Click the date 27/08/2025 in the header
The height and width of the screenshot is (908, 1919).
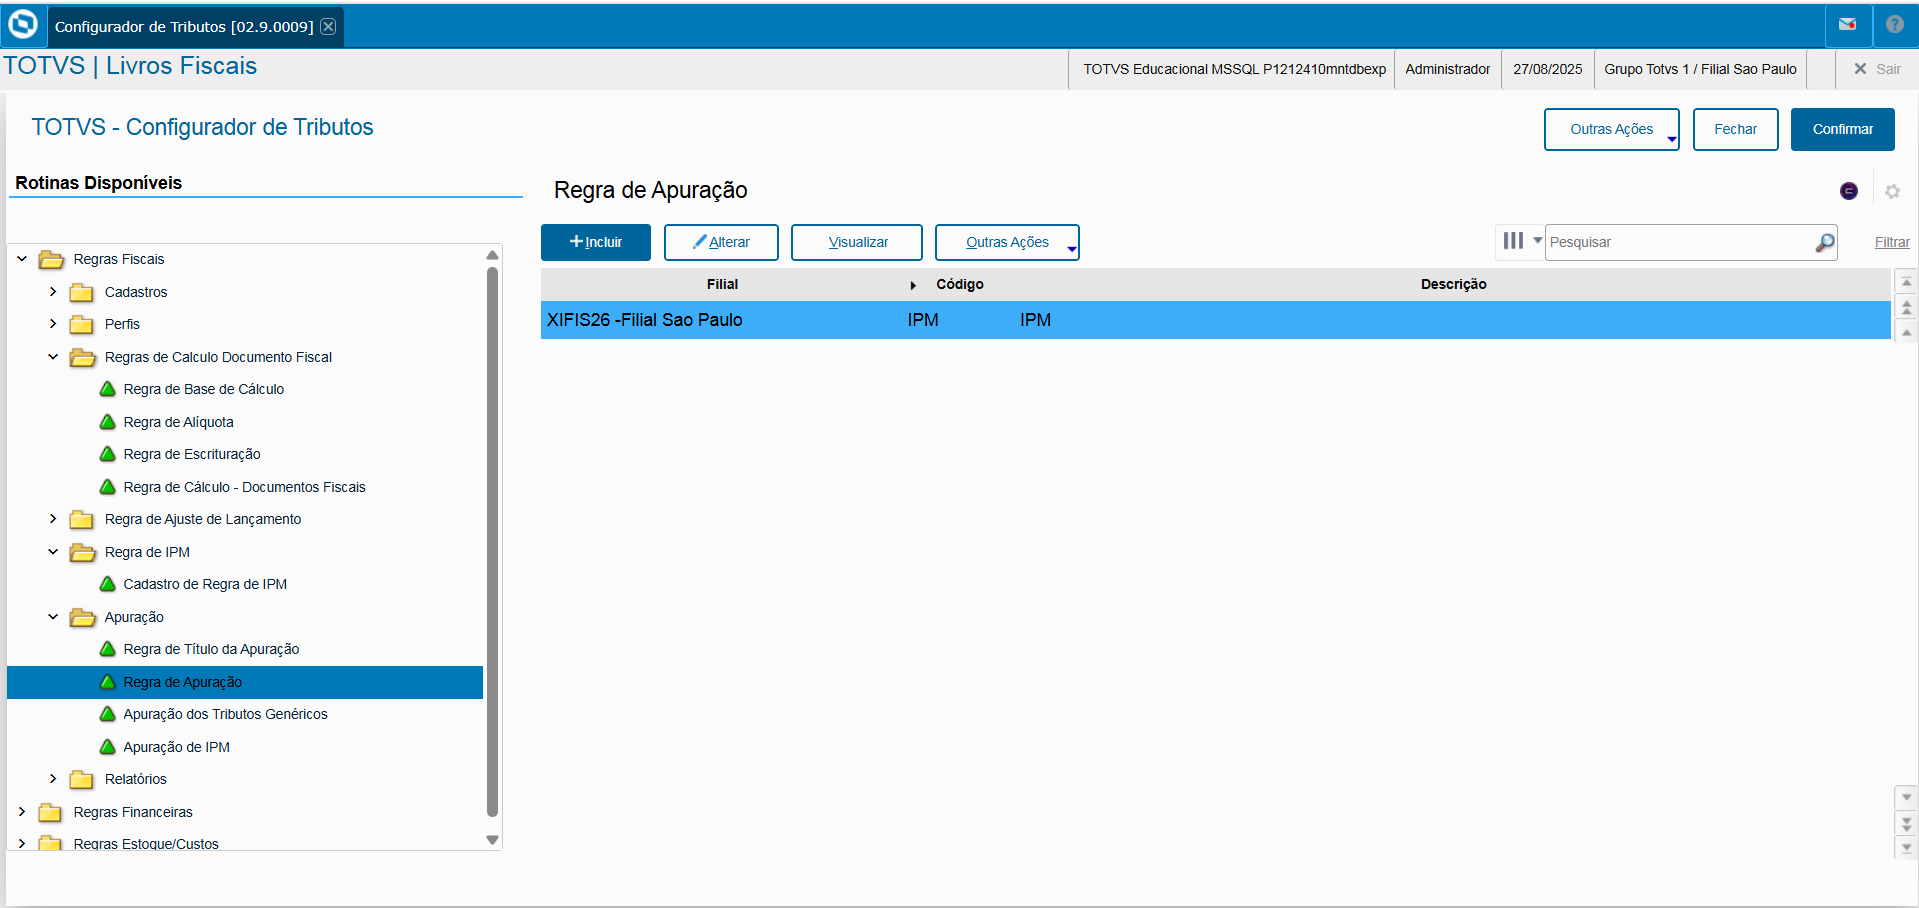click(1547, 69)
